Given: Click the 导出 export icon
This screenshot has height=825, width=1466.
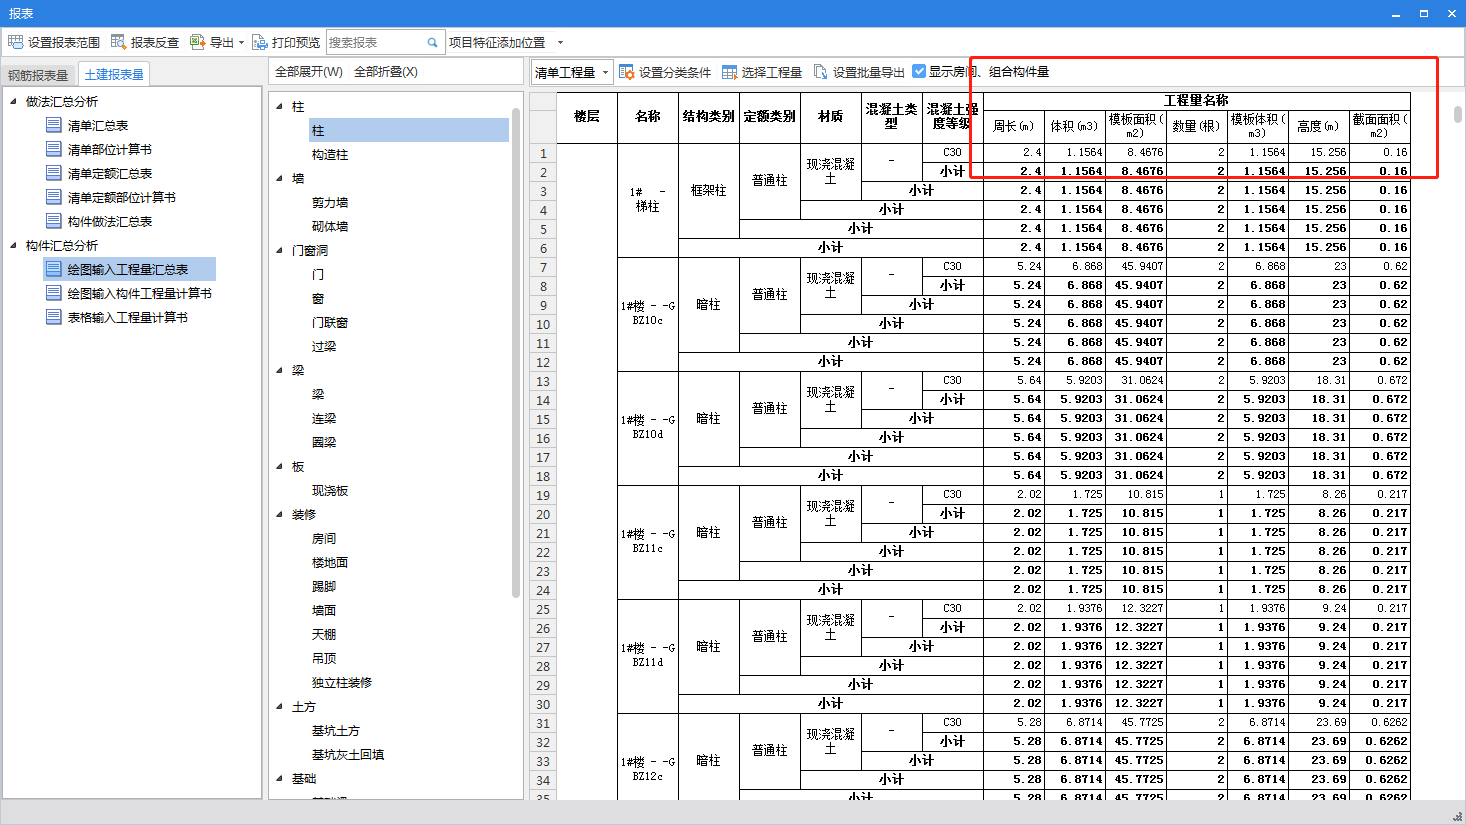Looking at the screenshot, I should click(197, 42).
